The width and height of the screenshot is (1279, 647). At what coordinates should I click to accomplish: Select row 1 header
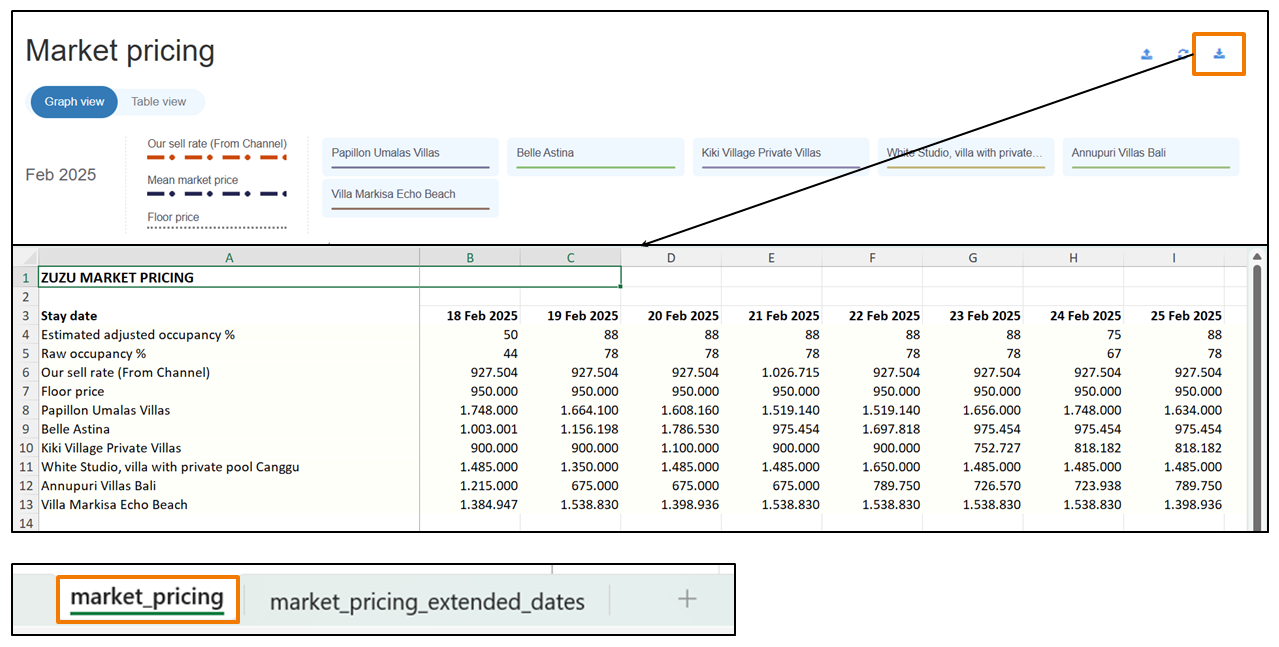coord(26,277)
